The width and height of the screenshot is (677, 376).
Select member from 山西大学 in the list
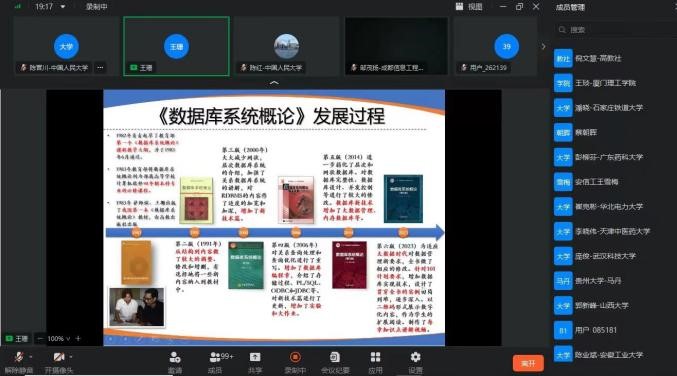tap(615, 306)
